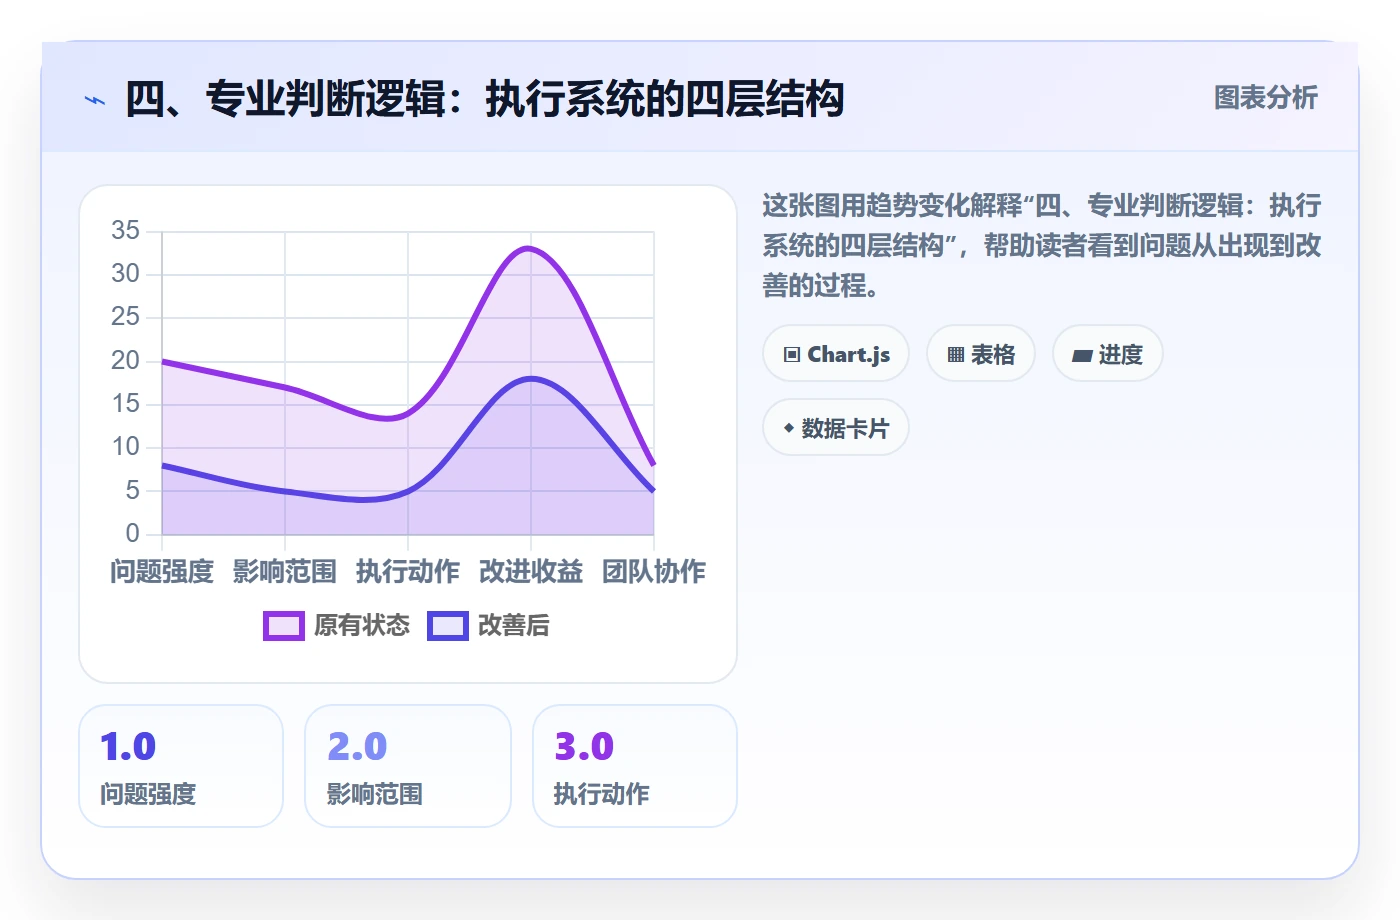Open the 3.0 执行动作 card

click(635, 766)
